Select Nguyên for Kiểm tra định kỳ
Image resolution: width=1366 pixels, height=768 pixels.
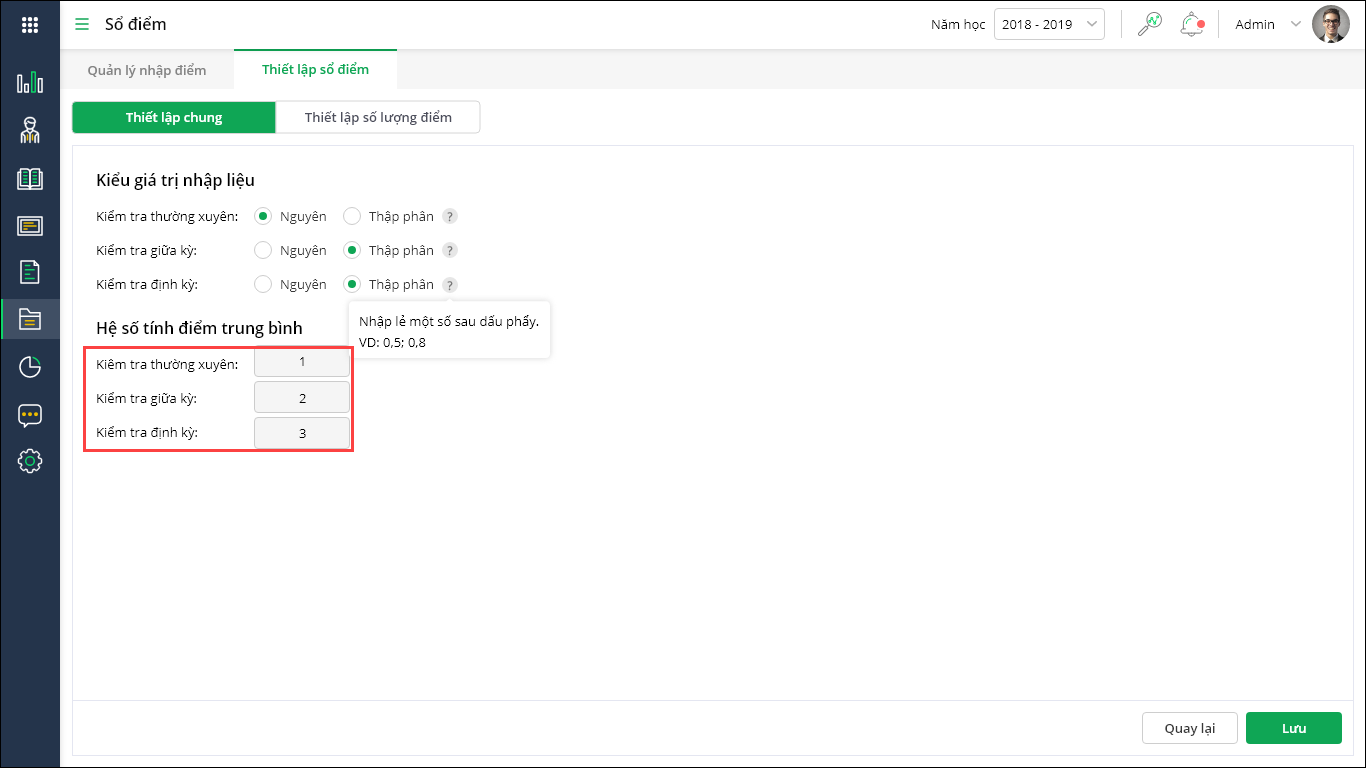pyautogui.click(x=264, y=284)
